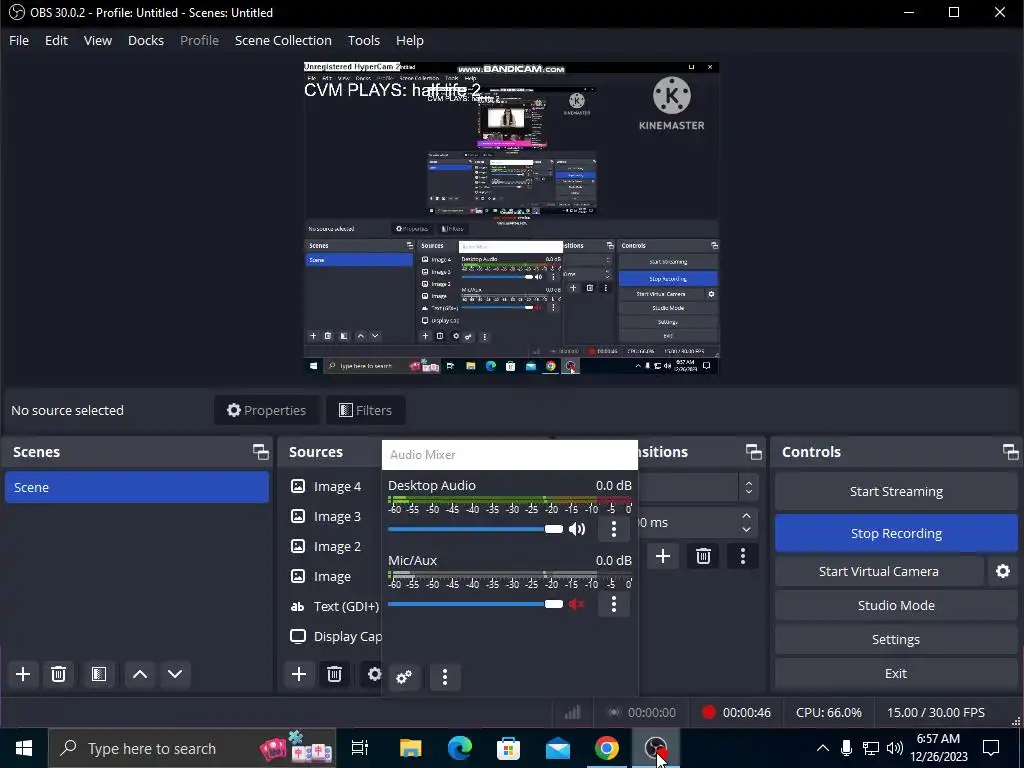Click the Filters button
1024x768 pixels.
(366, 410)
